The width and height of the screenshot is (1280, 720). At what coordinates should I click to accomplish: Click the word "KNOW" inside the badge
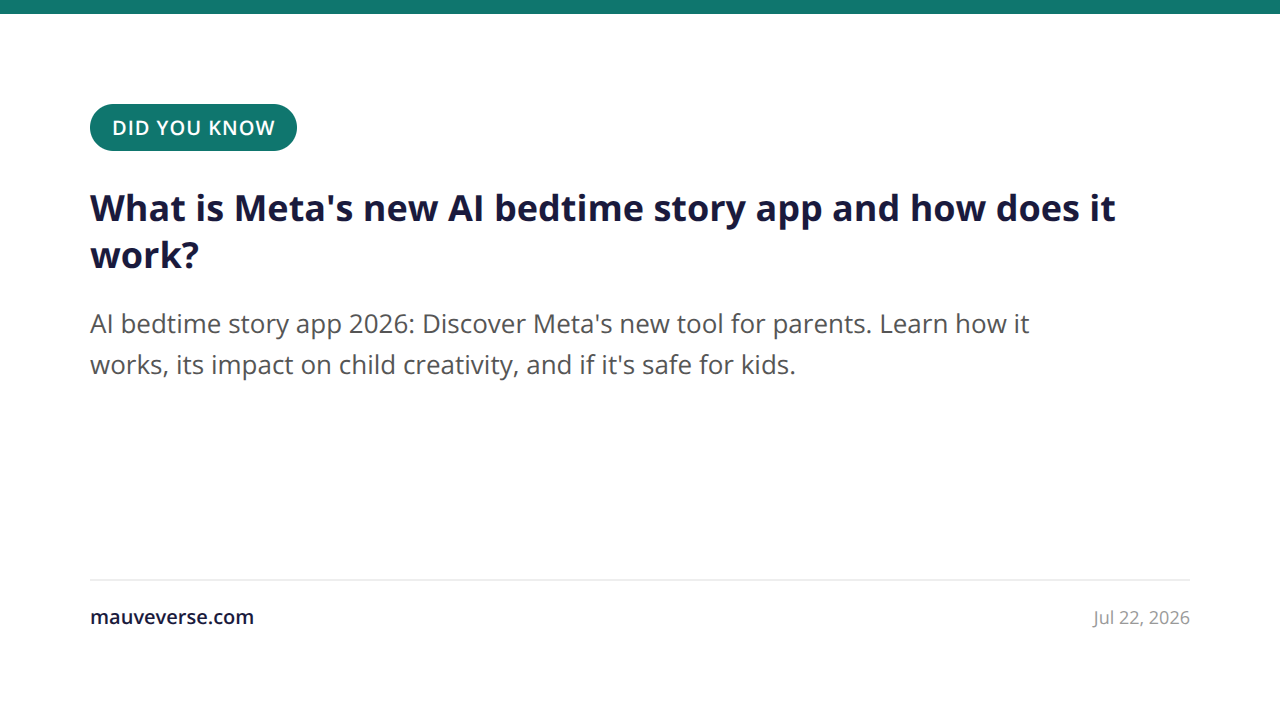(241, 128)
